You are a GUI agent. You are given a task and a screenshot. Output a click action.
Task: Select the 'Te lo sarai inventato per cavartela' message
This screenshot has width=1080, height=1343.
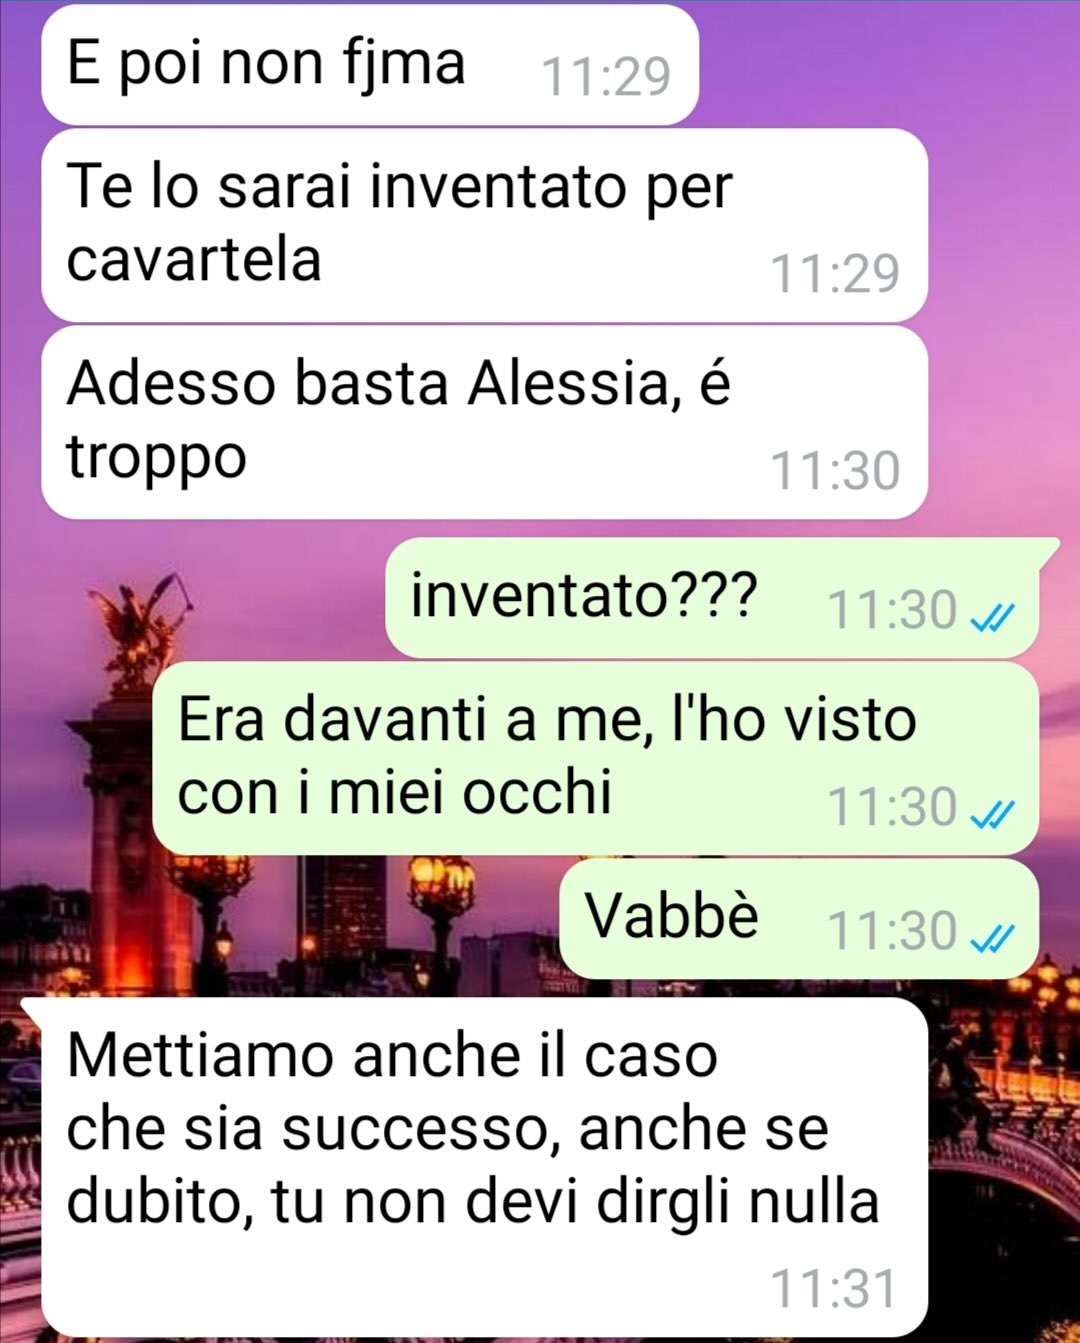point(484,225)
